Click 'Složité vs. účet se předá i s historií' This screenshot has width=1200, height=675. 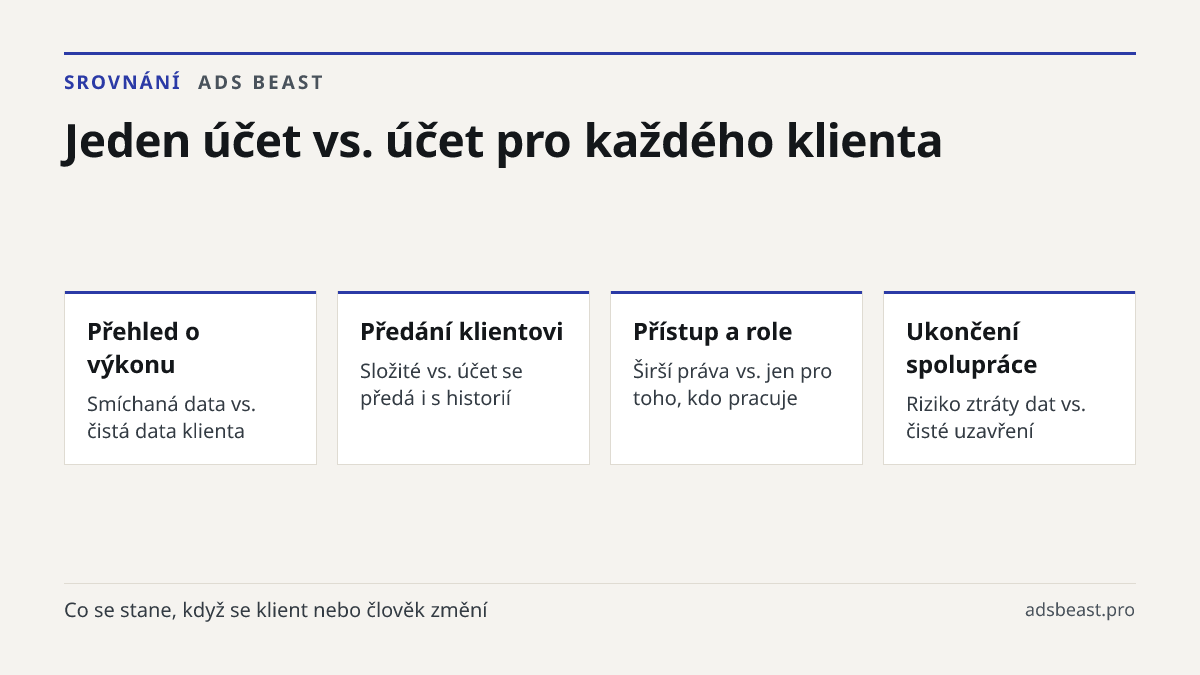click(x=441, y=384)
